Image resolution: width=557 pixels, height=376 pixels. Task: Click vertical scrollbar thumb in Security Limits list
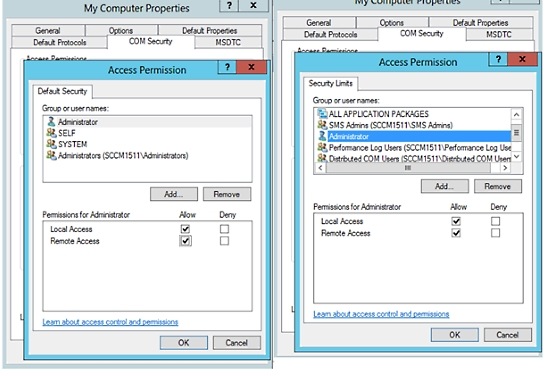coord(517,133)
